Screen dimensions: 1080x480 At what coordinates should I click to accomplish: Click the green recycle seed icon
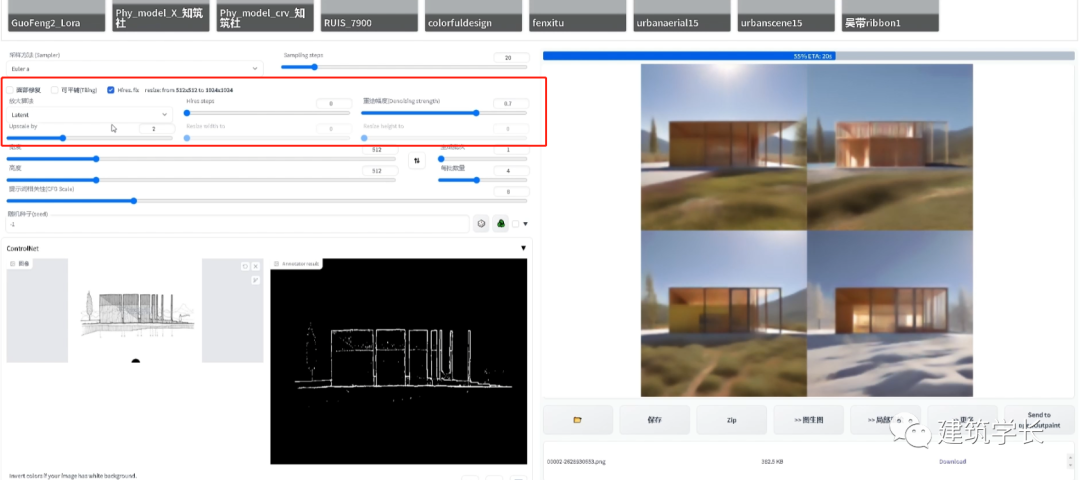pos(501,224)
